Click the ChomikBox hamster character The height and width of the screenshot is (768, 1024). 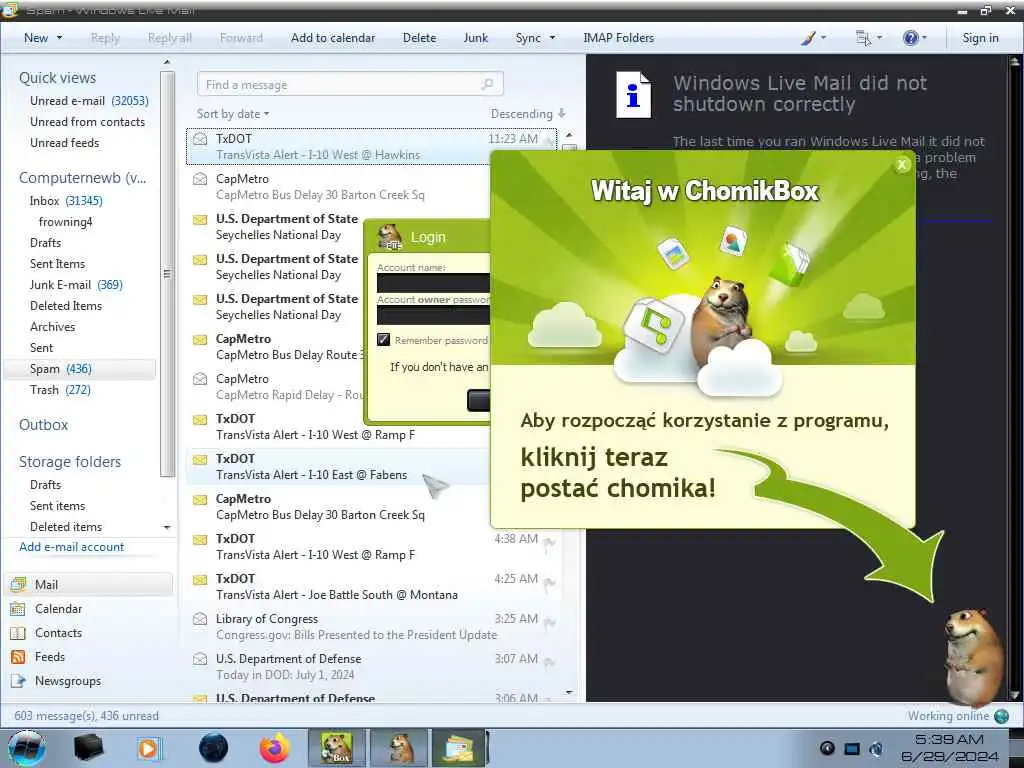[974, 656]
